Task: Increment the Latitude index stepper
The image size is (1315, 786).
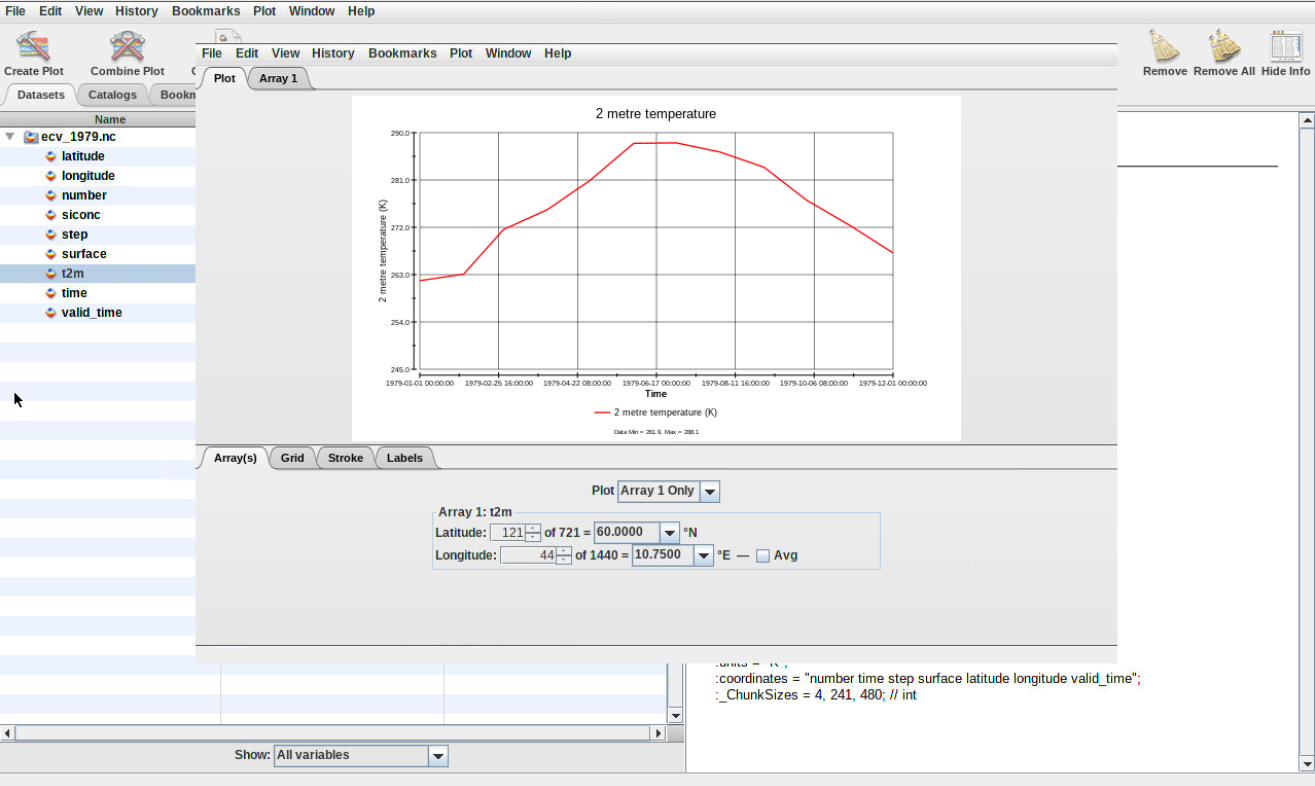Action: [533, 528]
